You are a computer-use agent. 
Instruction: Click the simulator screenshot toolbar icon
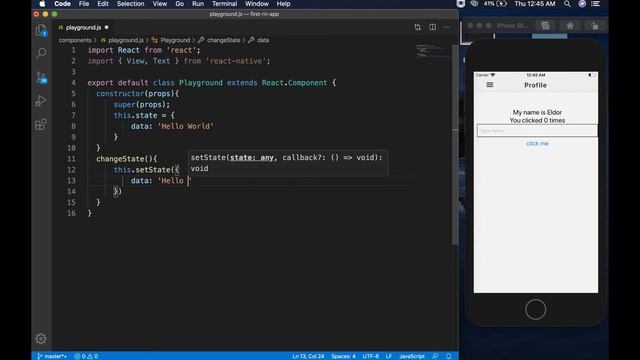point(545,26)
